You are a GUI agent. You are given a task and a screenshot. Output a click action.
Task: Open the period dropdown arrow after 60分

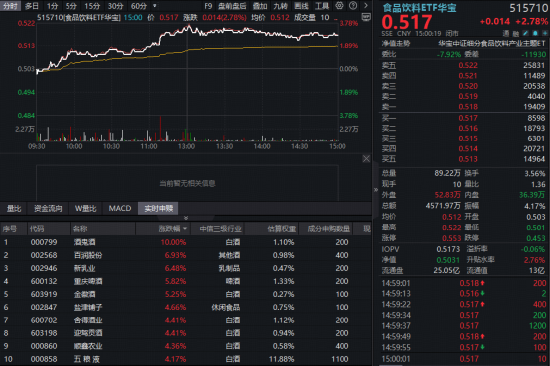point(155,6)
